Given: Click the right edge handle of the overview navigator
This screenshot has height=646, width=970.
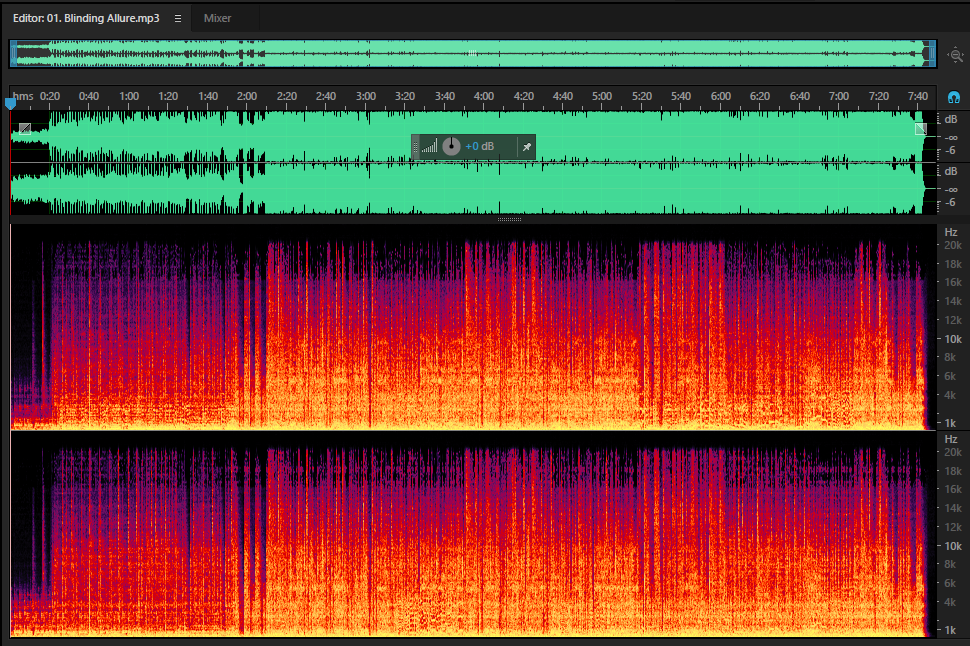Looking at the screenshot, I should [x=930, y=54].
